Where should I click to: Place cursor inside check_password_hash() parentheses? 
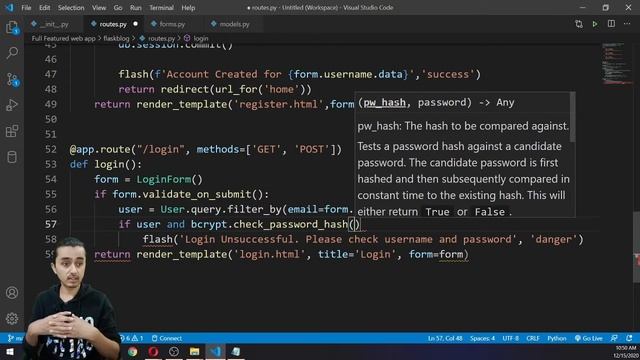355,224
